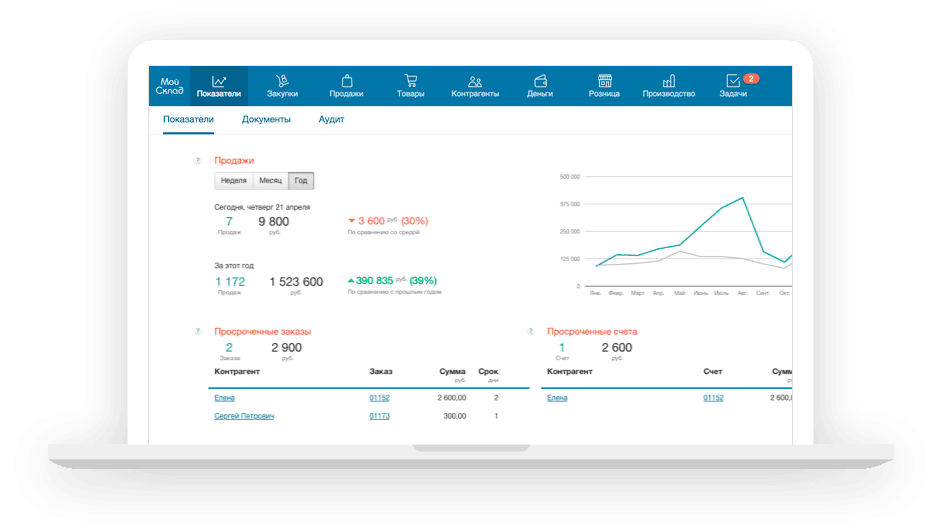Click the Просроченные заказы heading
The height and width of the screenshot is (529, 941).
click(262, 331)
